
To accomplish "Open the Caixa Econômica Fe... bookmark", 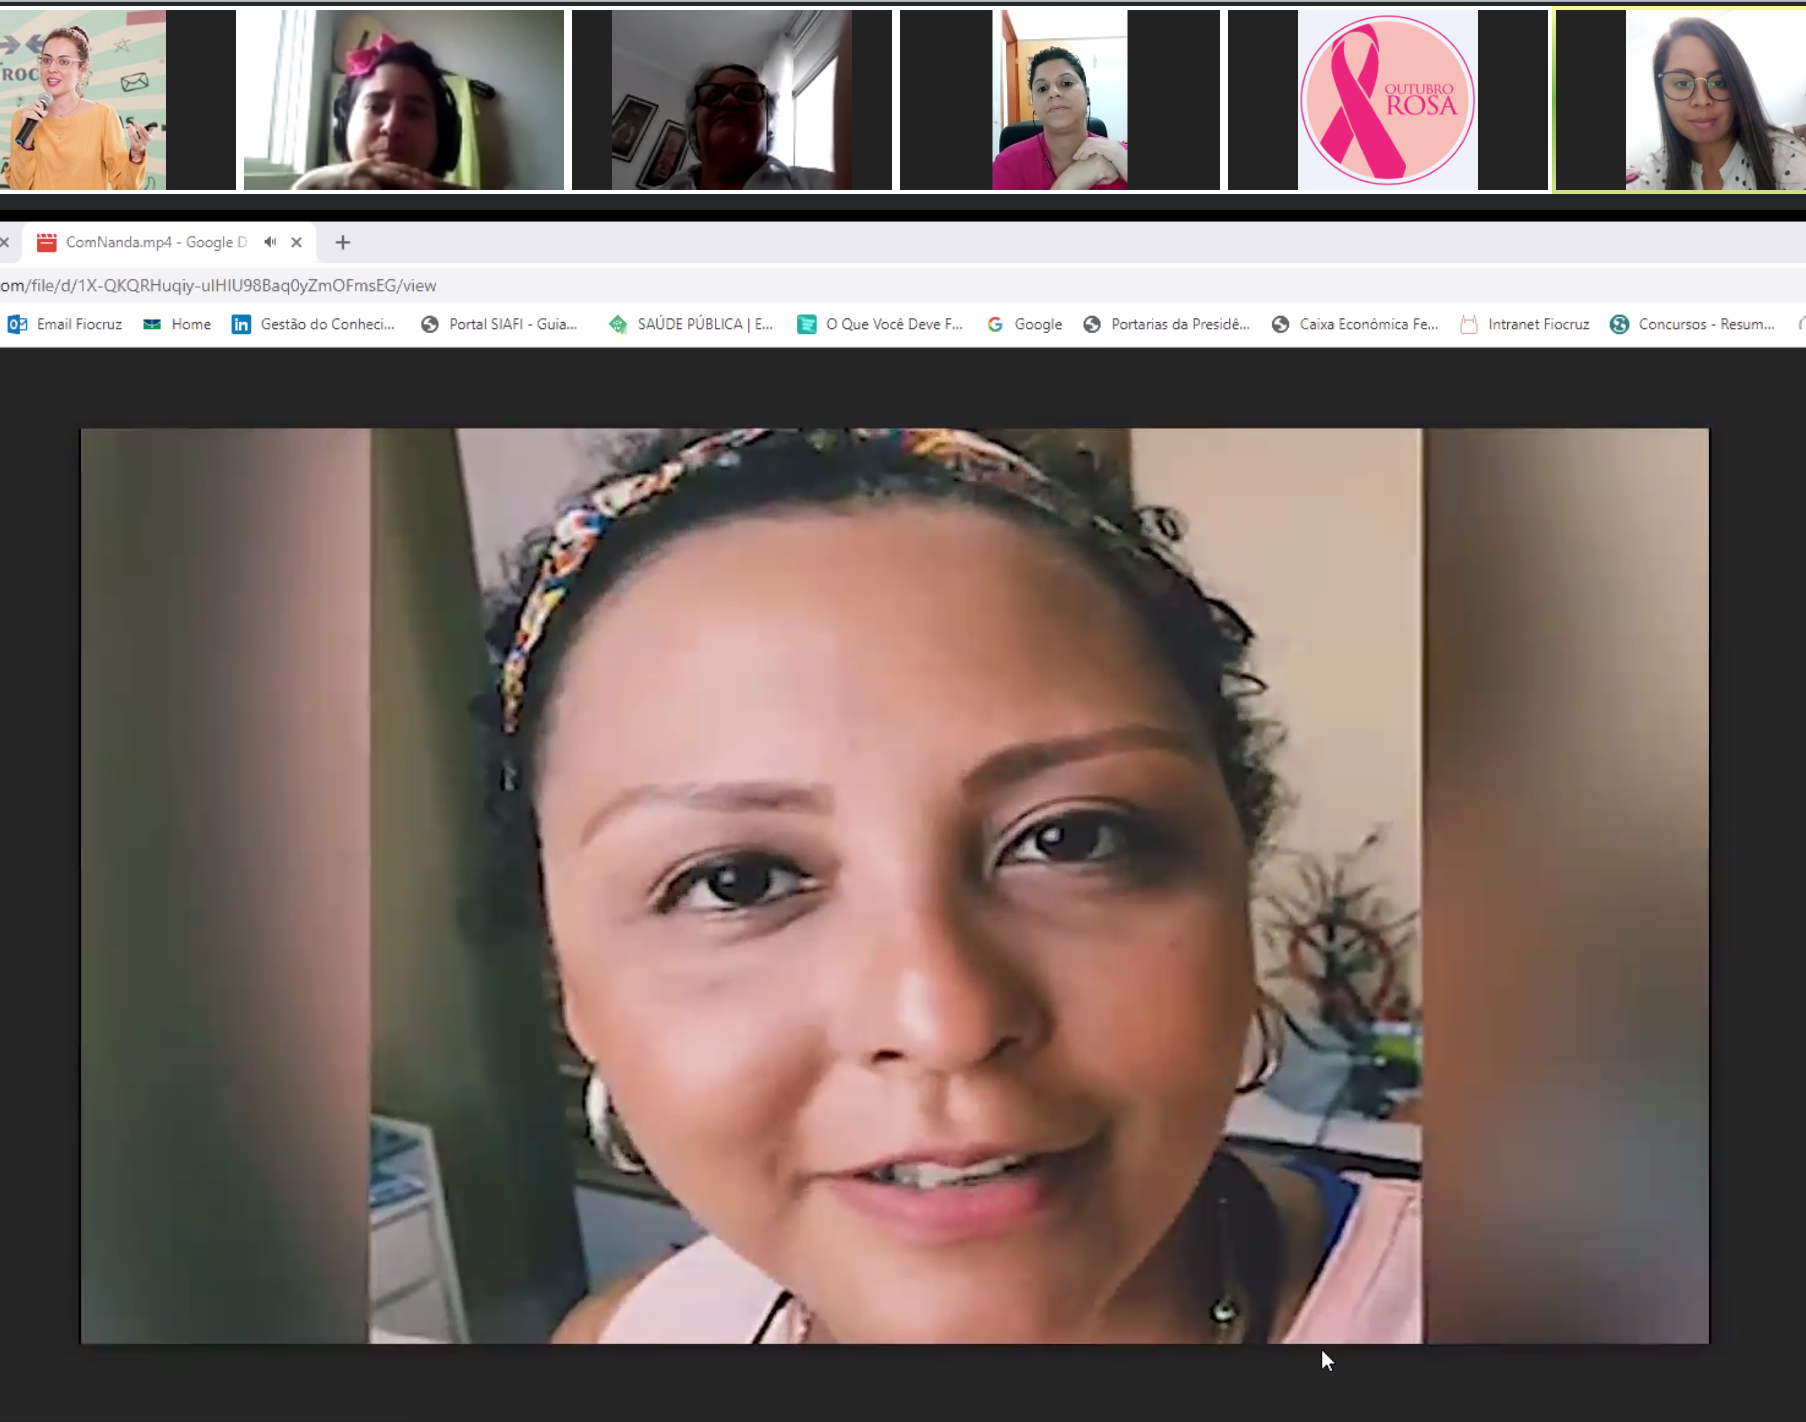I will coord(1355,324).
